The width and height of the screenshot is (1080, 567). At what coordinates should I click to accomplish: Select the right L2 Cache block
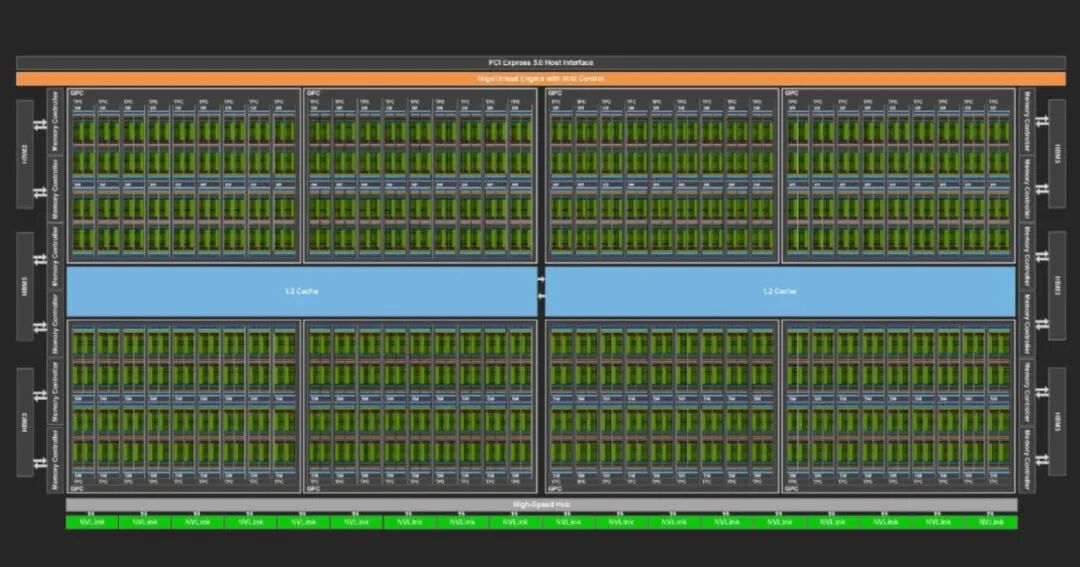click(x=780, y=291)
